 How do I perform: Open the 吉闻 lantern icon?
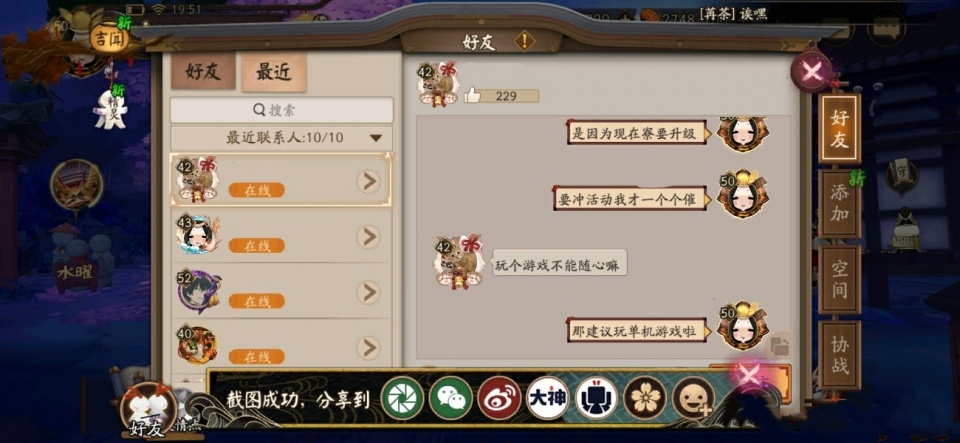(108, 40)
